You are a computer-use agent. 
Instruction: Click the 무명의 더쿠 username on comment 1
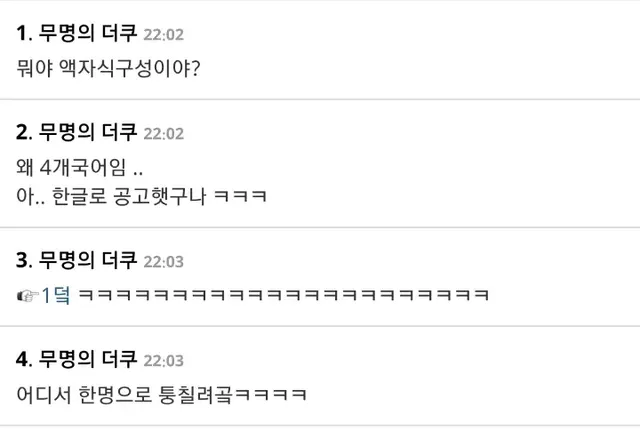(x=88, y=33)
